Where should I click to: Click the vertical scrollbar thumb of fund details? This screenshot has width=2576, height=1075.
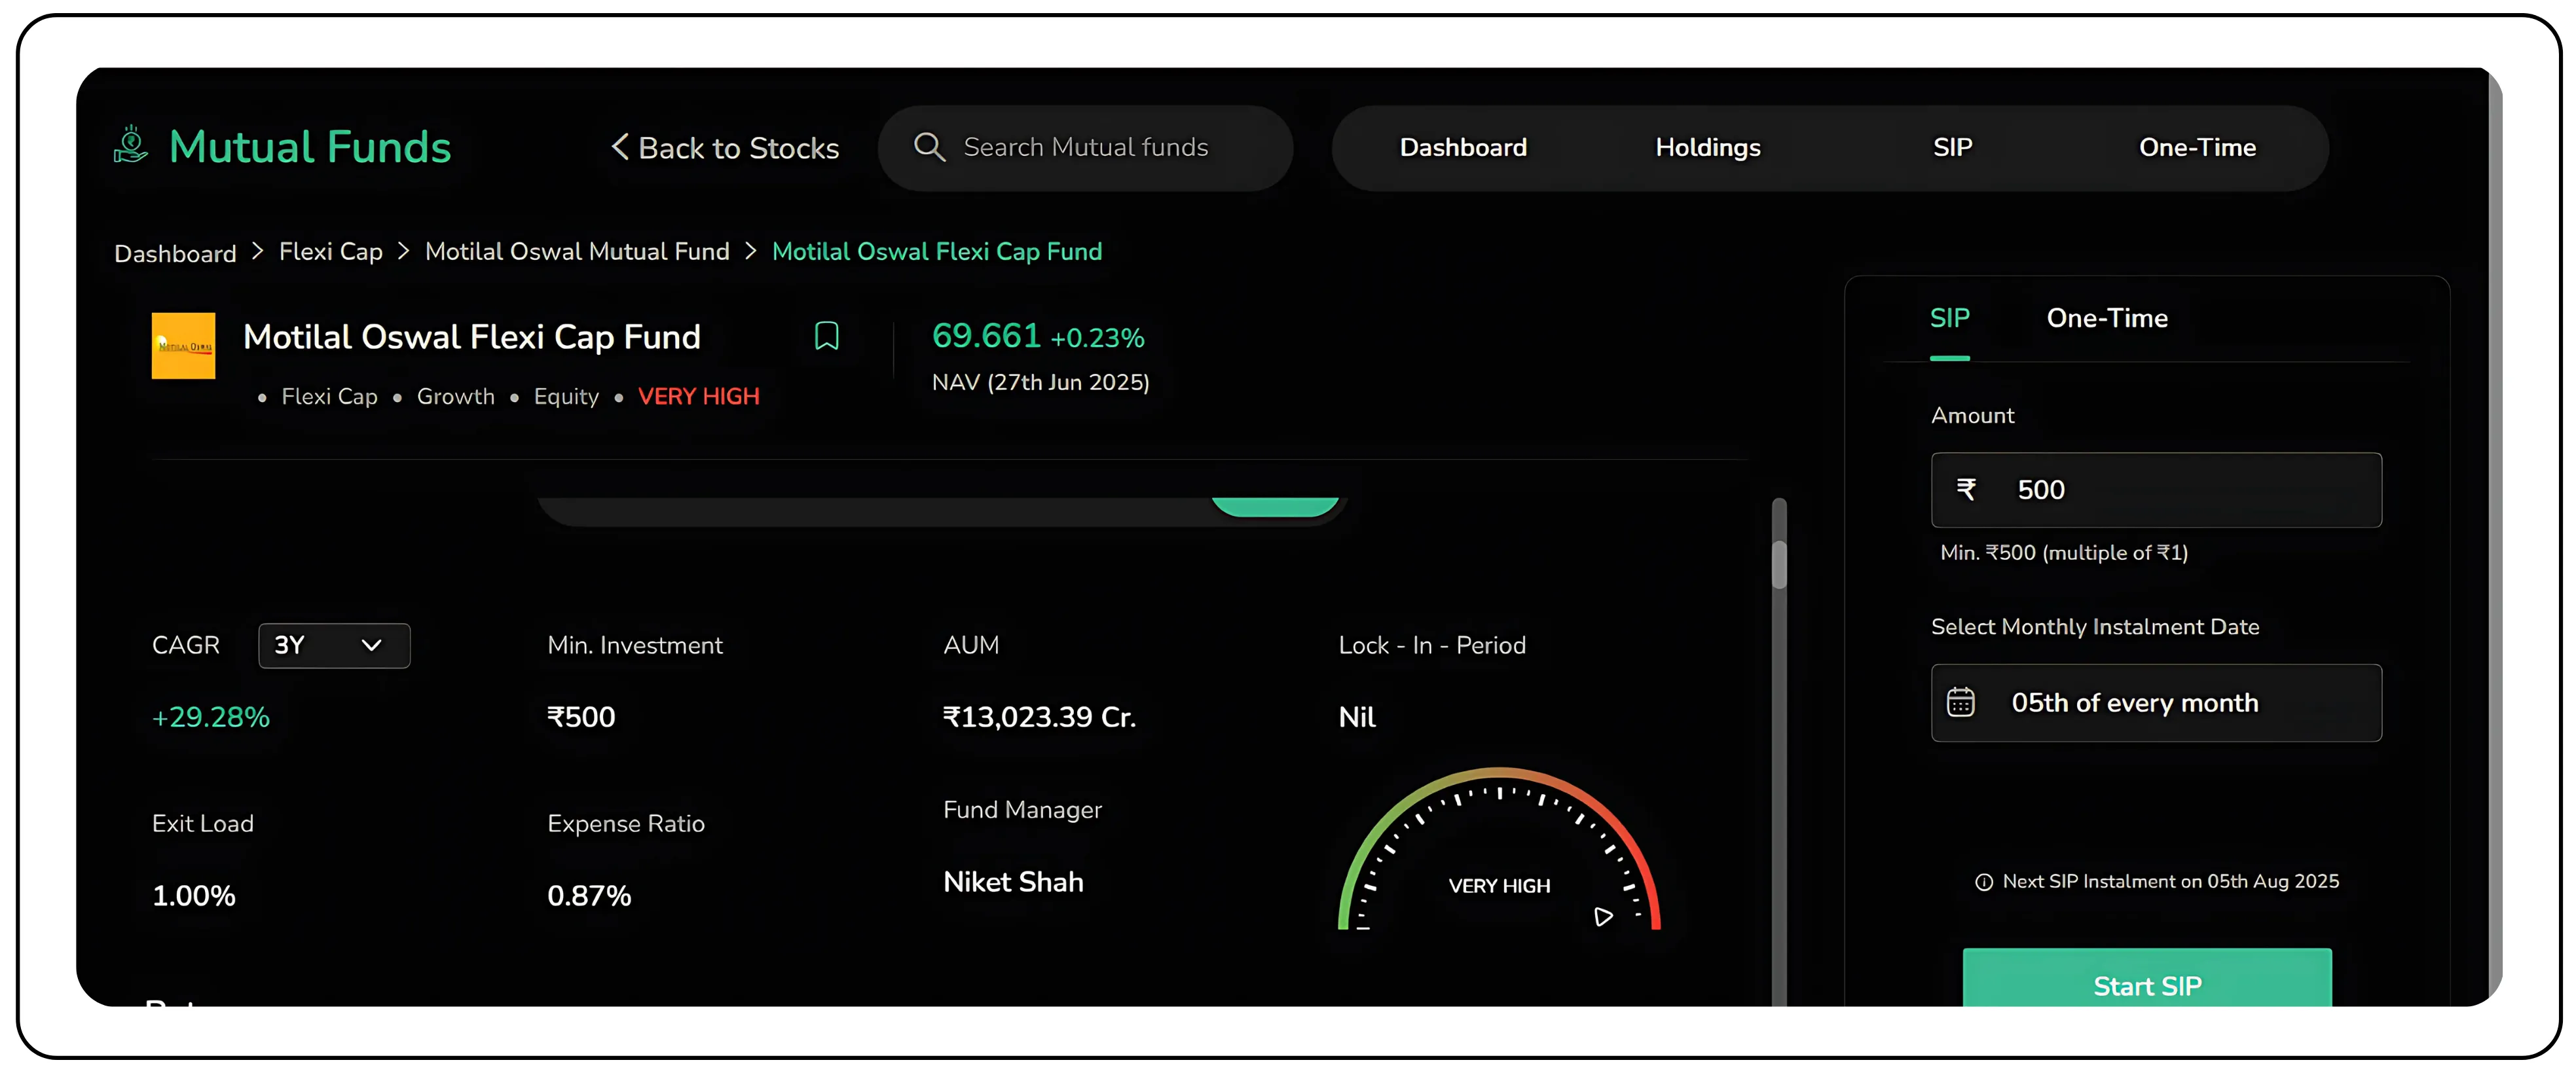click(1779, 564)
